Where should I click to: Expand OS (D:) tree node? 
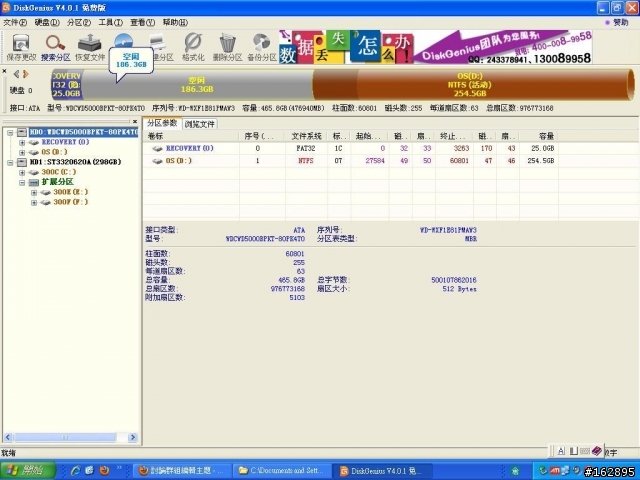point(22,152)
